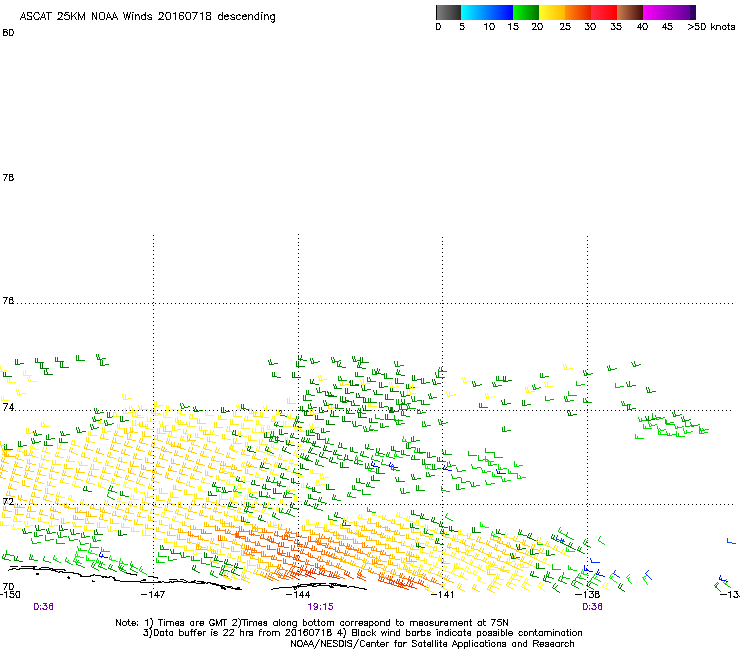
Task: Select the 80 latitude axis label
Action: (8, 33)
